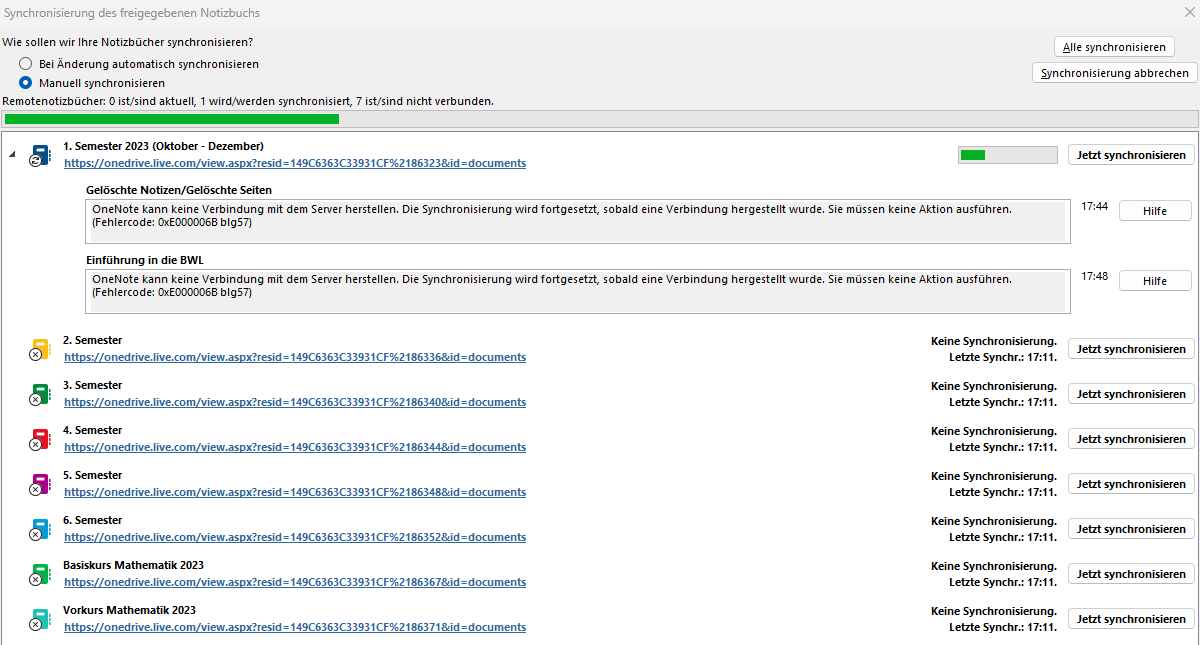Click the purple 5. Semester notebook icon
Screen dimensions: 1200x645
(x=39, y=484)
